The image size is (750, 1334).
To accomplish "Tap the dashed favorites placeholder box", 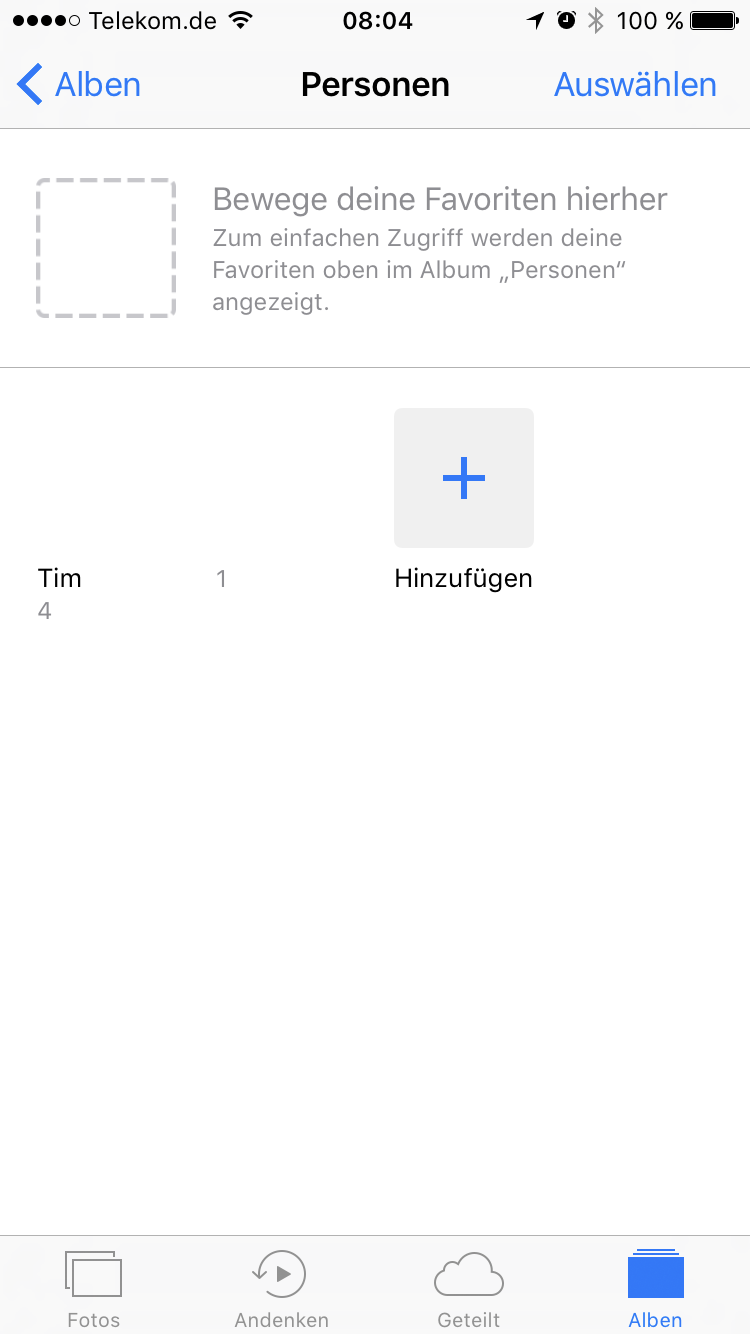I will click(x=106, y=248).
